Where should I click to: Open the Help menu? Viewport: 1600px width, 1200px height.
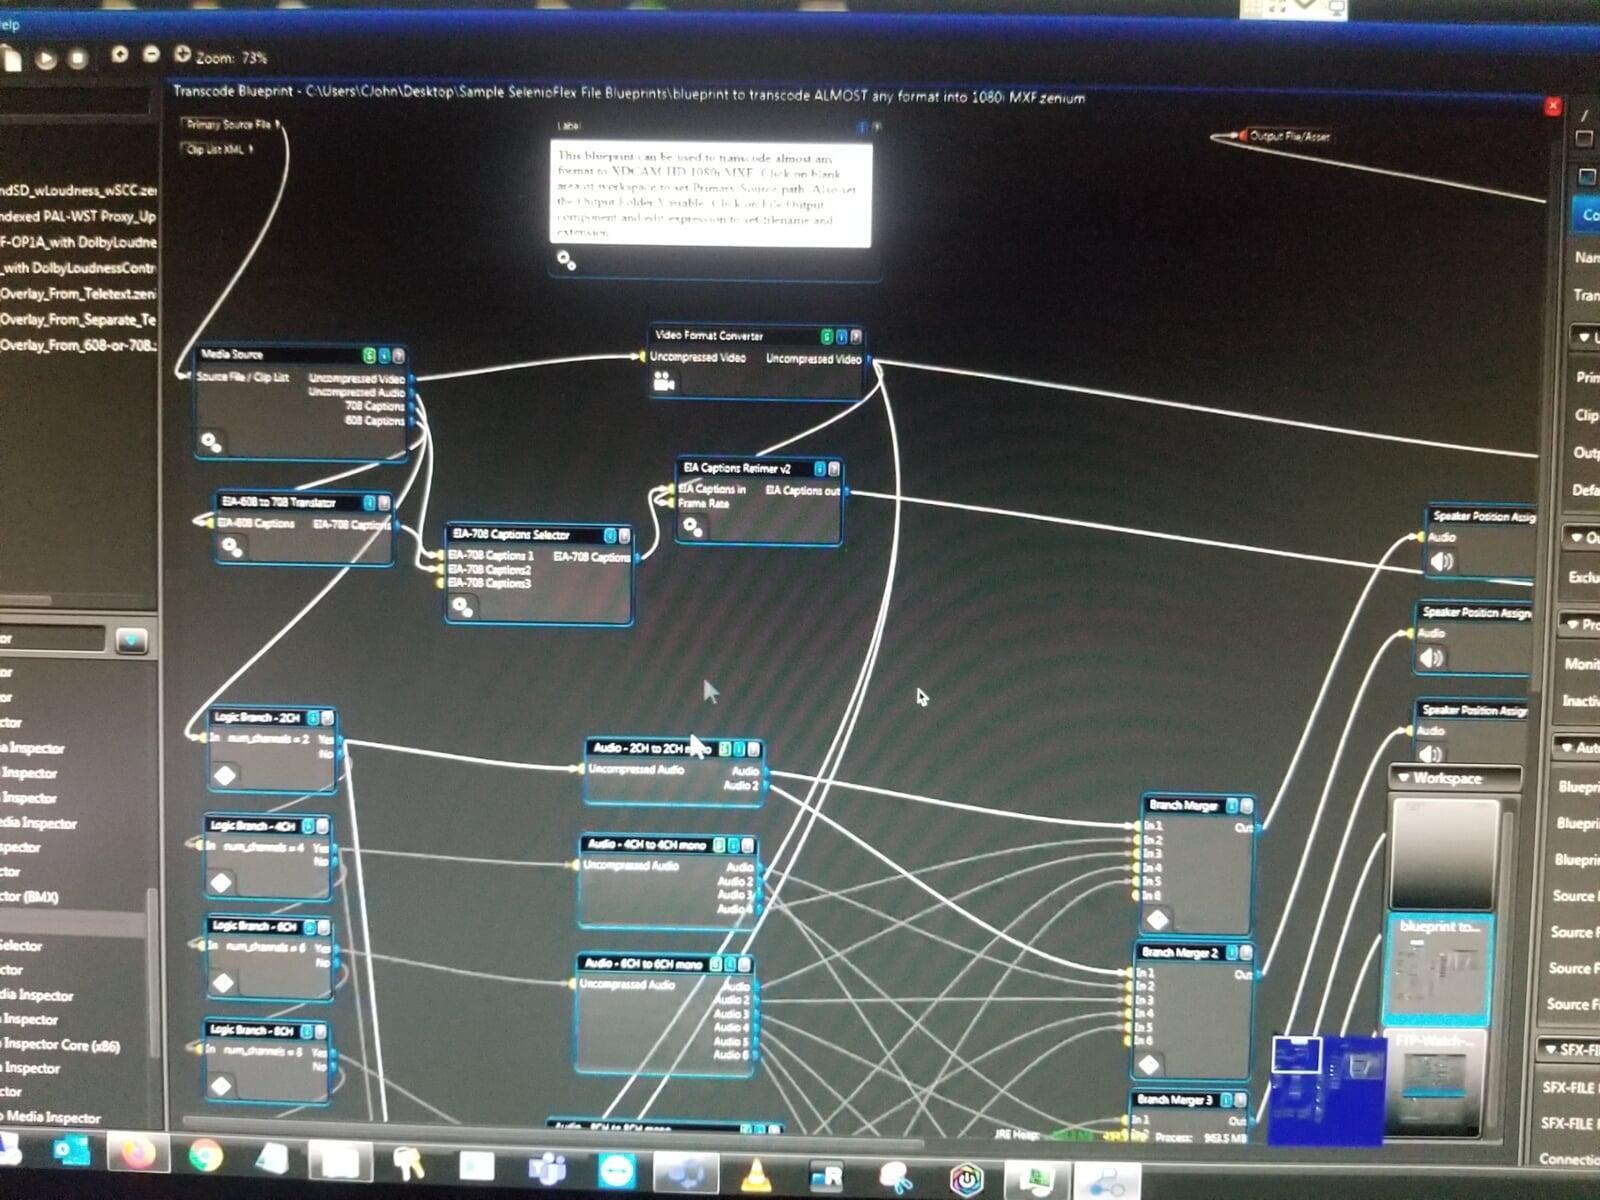tap(10, 25)
